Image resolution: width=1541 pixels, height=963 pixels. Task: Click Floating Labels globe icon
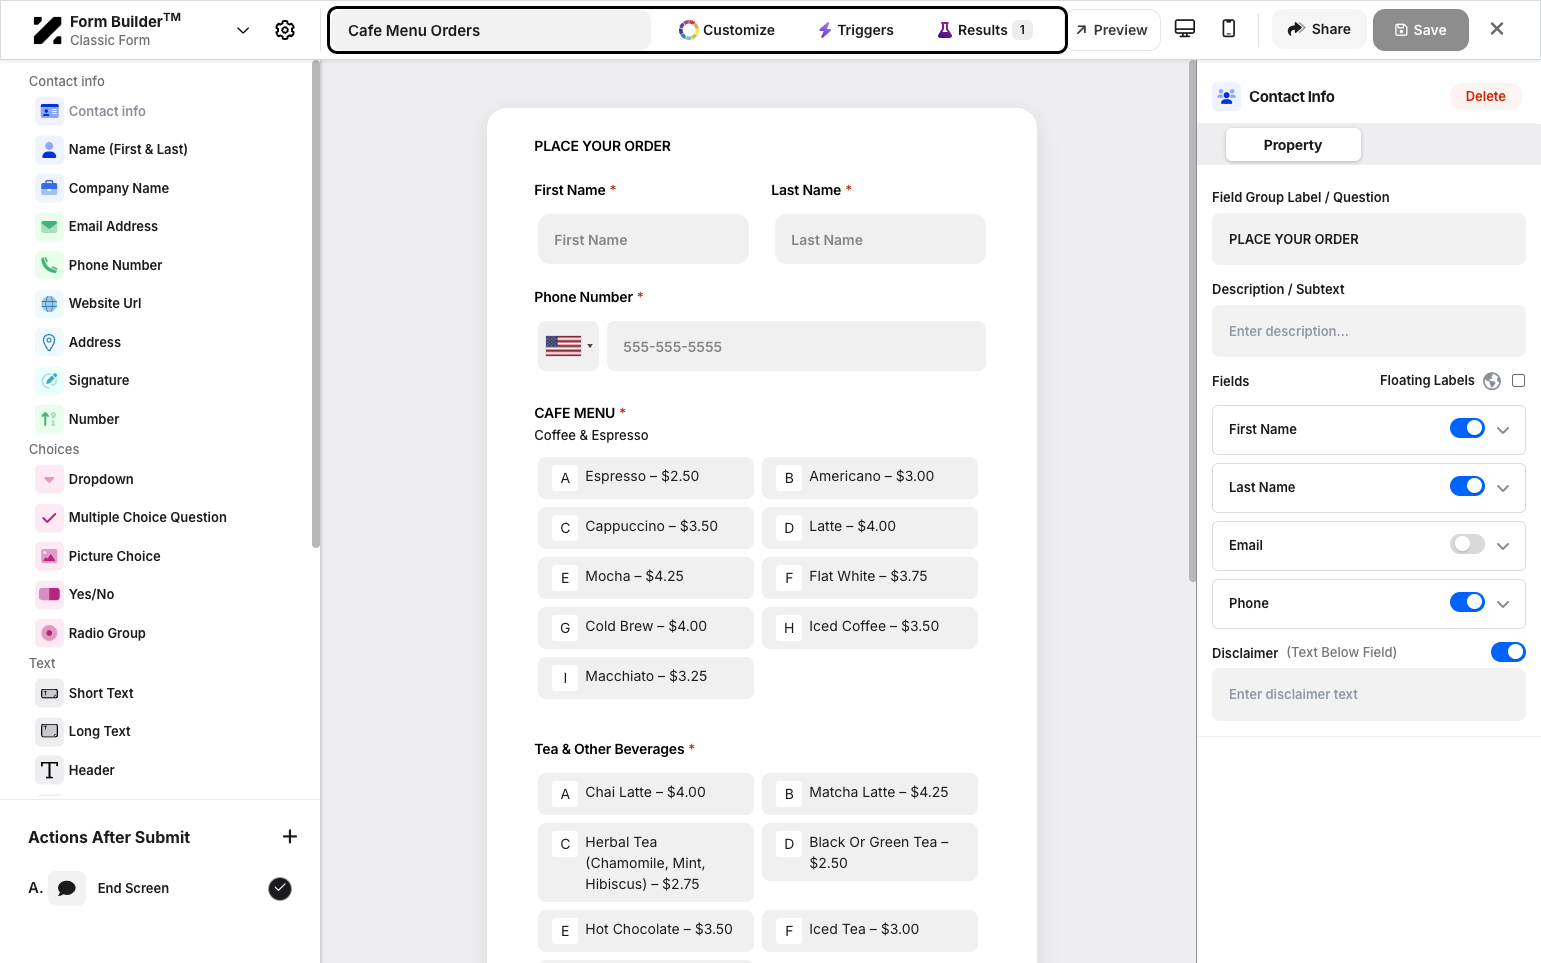pyautogui.click(x=1492, y=381)
